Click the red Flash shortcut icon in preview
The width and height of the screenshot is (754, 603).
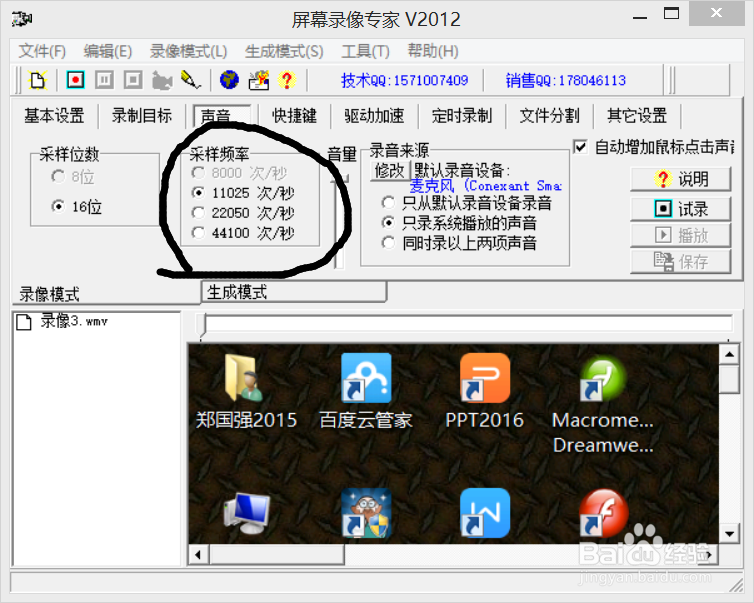(x=603, y=513)
